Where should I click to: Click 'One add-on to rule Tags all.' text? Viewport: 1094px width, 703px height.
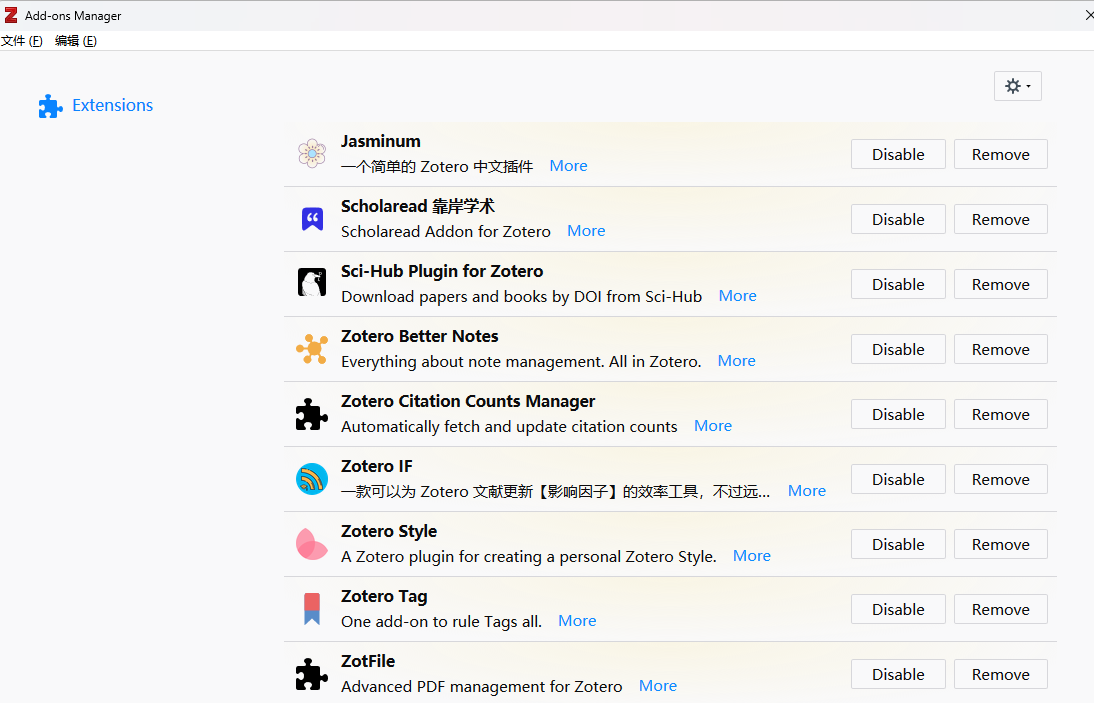(442, 621)
